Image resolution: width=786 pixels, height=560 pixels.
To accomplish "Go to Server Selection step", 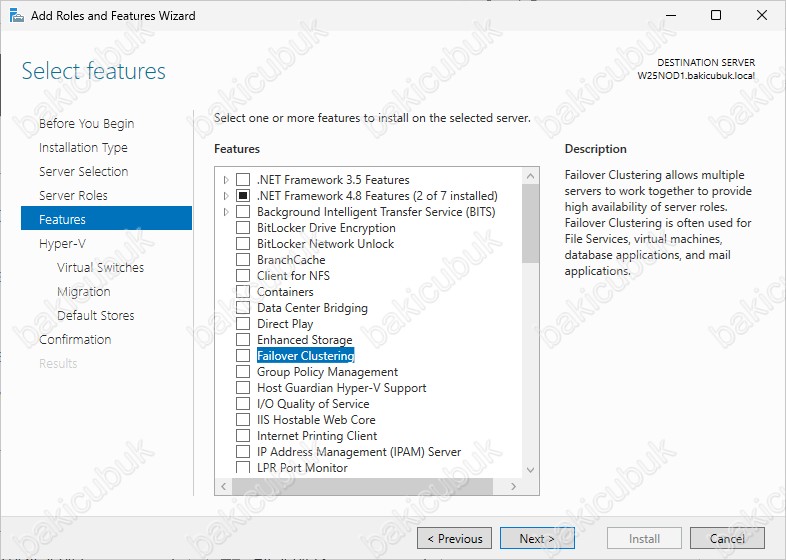I will 84,171.
